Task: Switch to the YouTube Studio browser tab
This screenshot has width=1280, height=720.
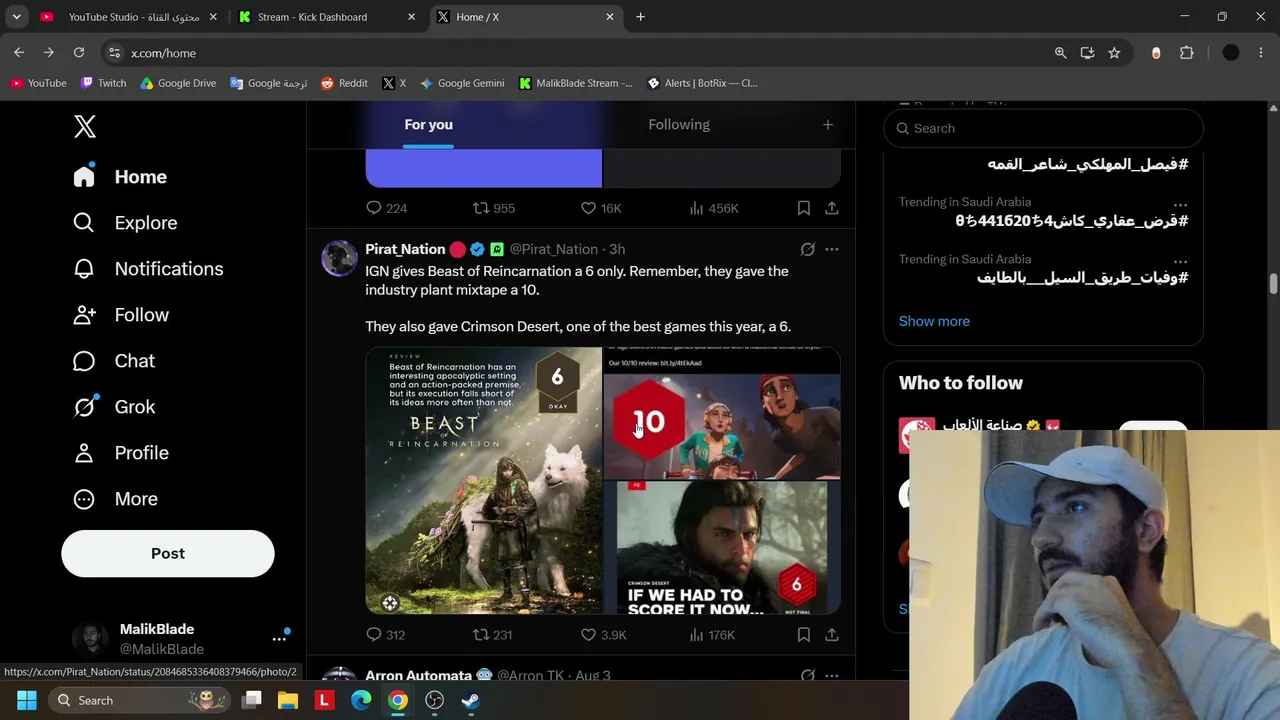Action: coord(129,17)
